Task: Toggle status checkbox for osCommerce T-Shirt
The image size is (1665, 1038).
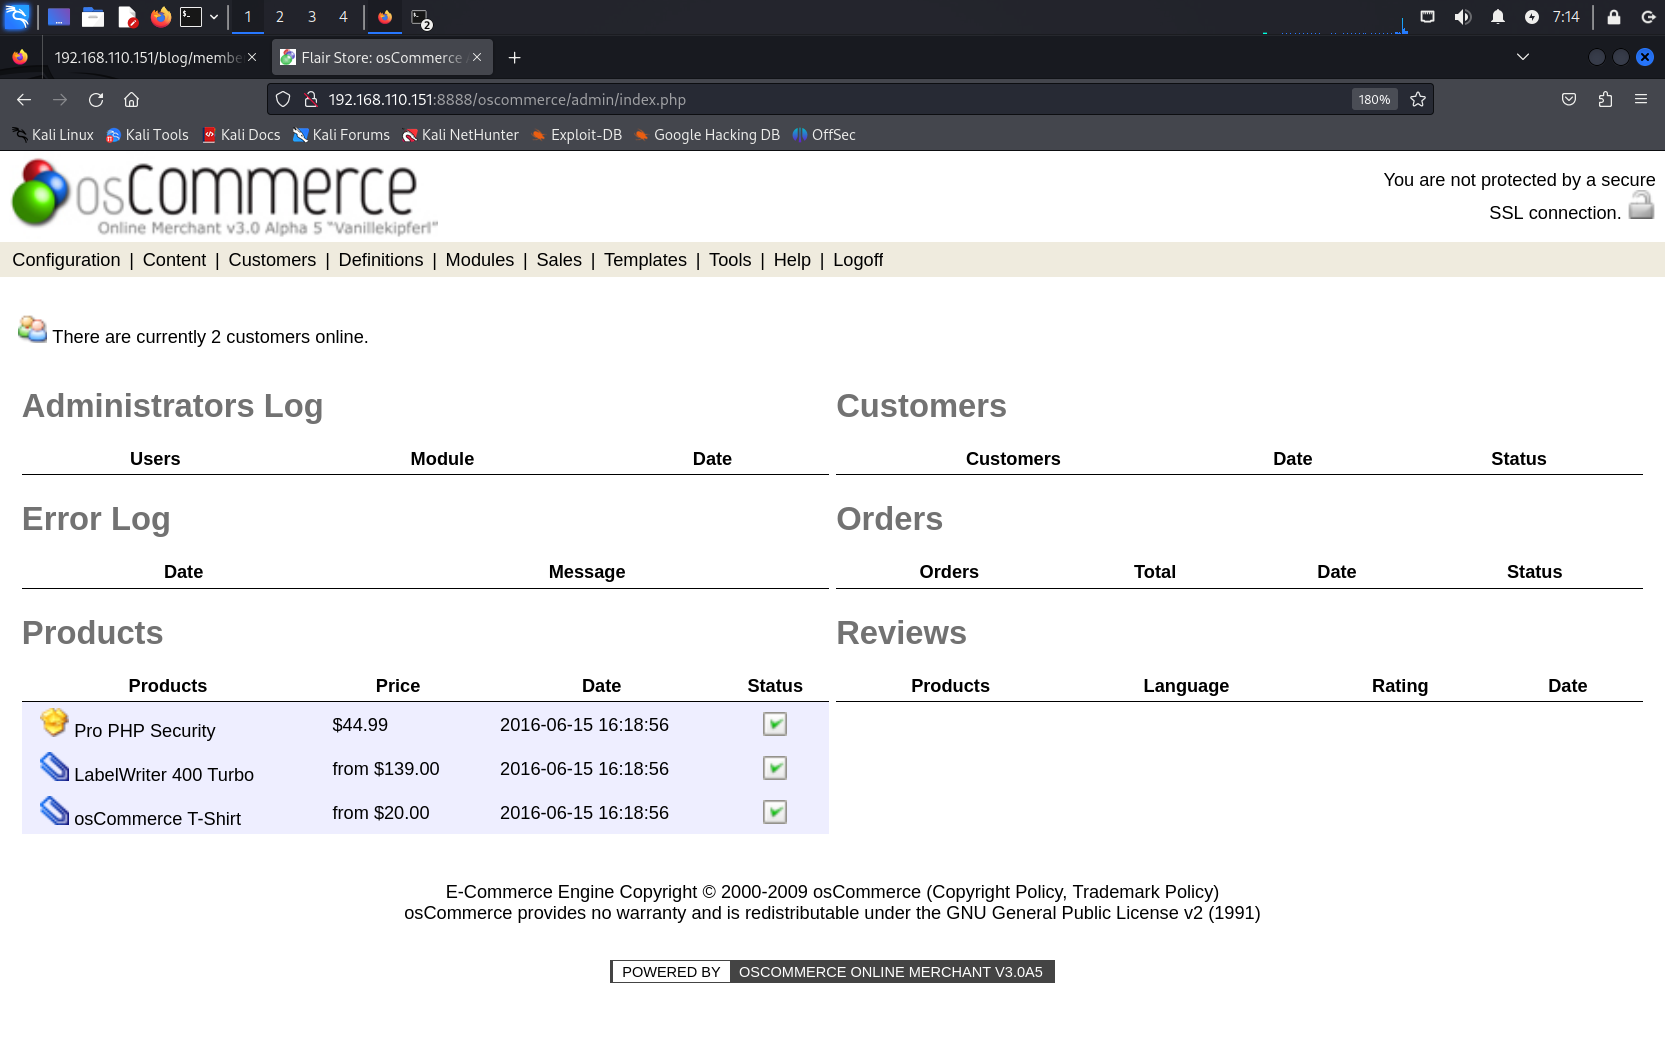Action: click(775, 812)
